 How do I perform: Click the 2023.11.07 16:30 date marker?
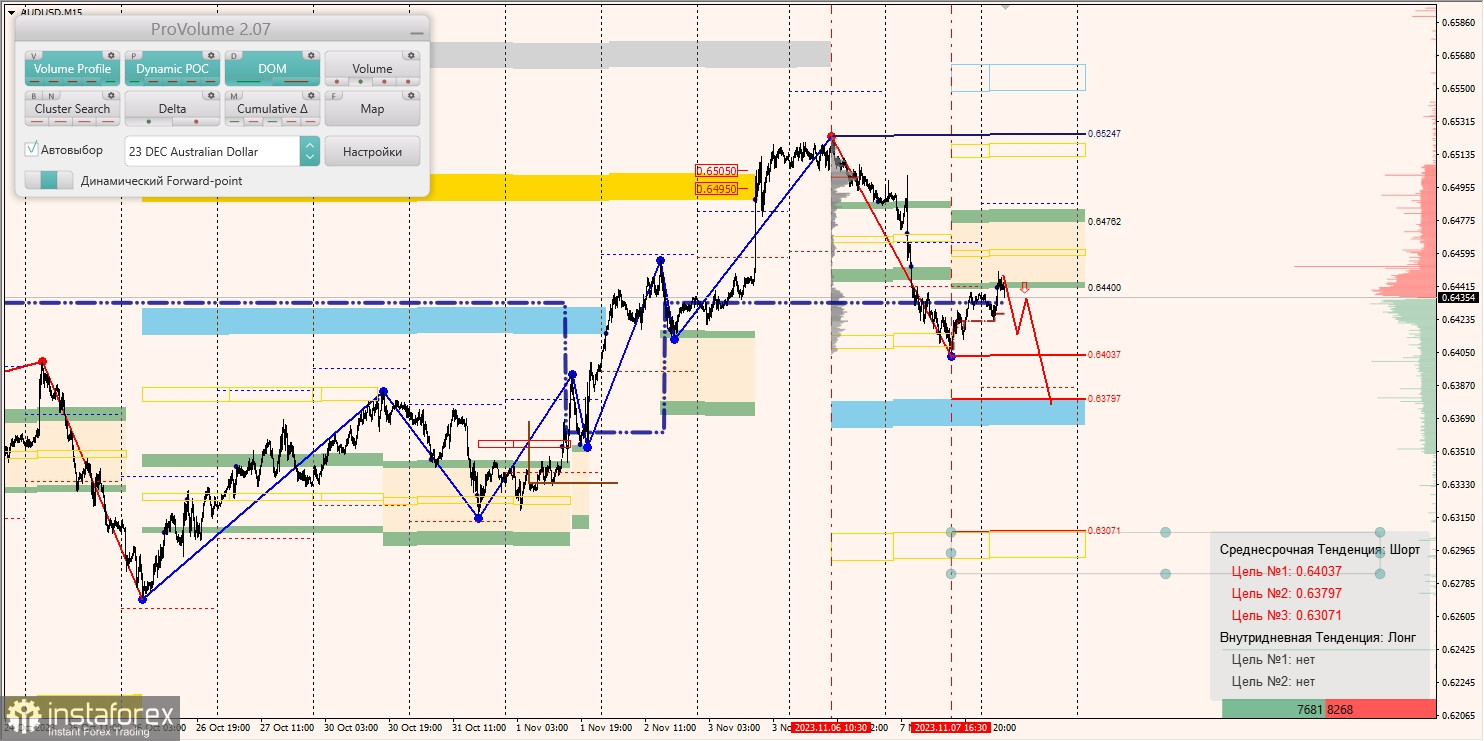[952, 727]
